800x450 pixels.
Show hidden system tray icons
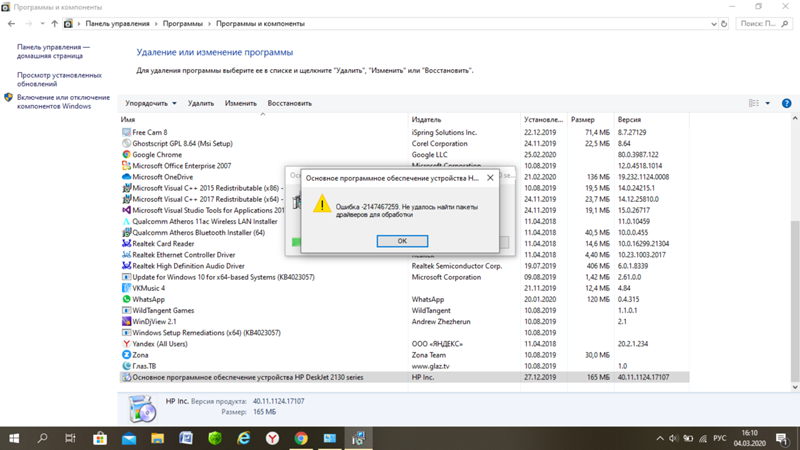pos(660,438)
